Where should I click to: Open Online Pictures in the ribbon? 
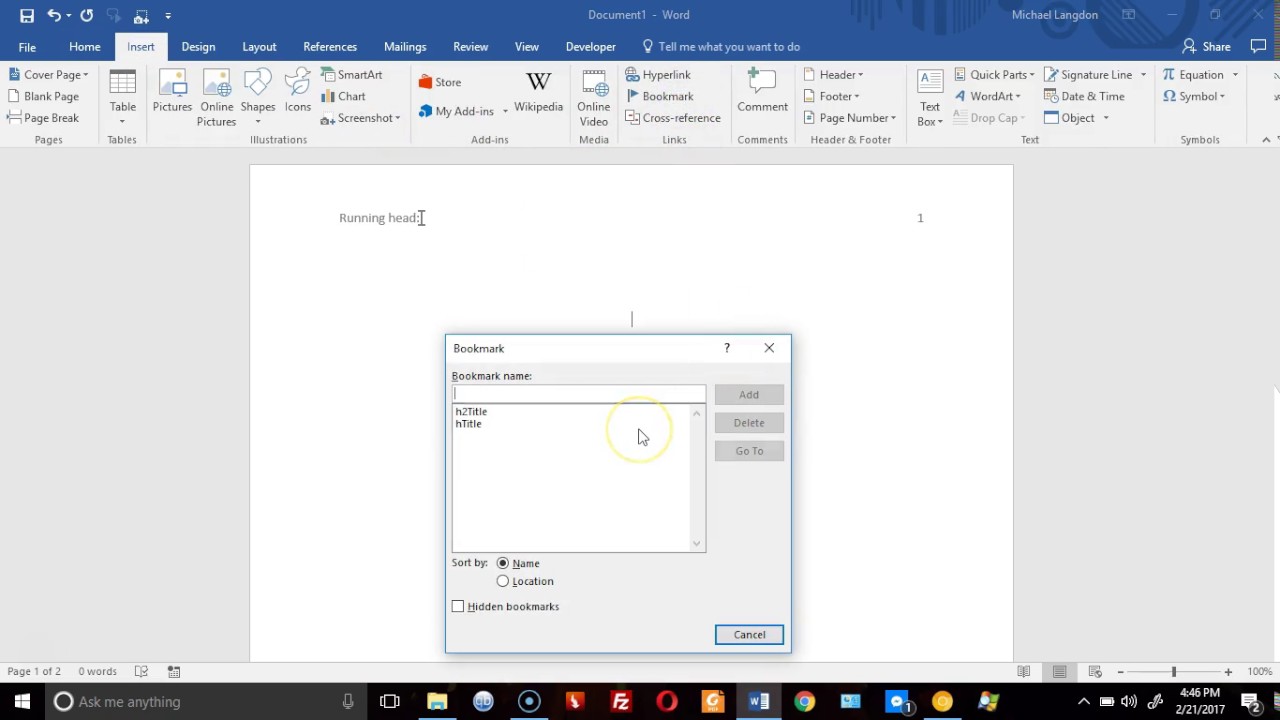coord(216,98)
